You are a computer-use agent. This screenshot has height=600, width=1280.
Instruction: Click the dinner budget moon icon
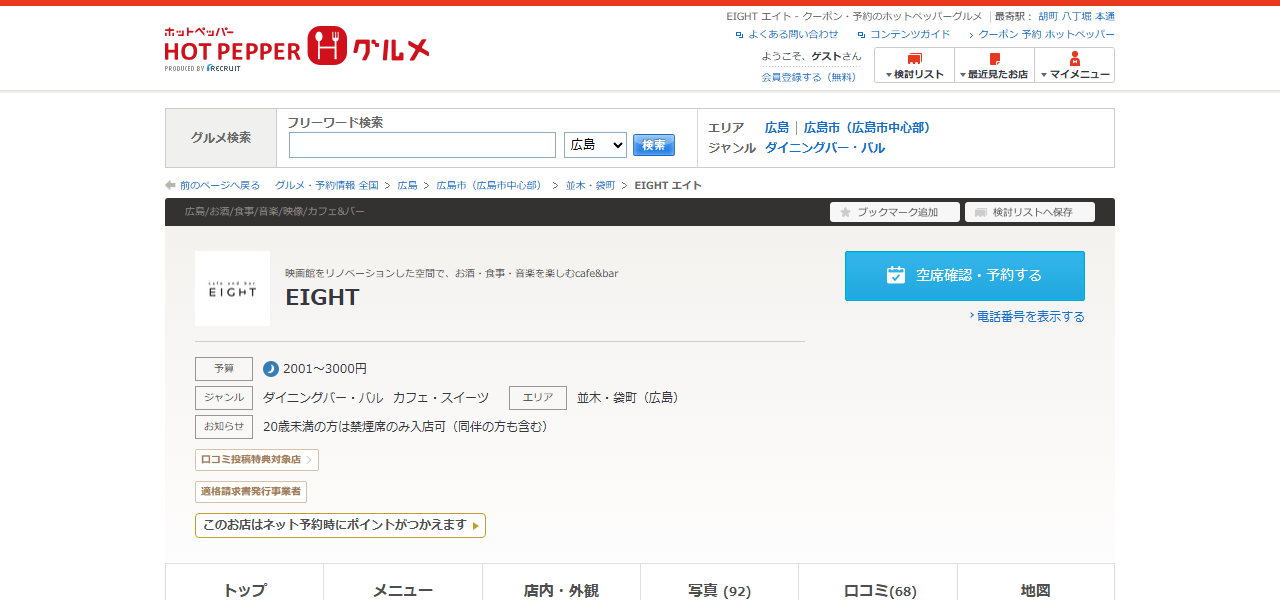click(271, 369)
